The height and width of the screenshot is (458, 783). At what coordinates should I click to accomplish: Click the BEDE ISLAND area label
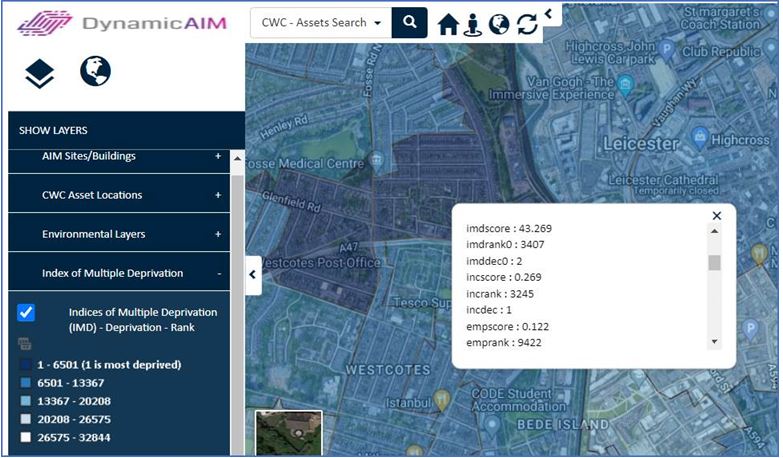click(x=563, y=425)
